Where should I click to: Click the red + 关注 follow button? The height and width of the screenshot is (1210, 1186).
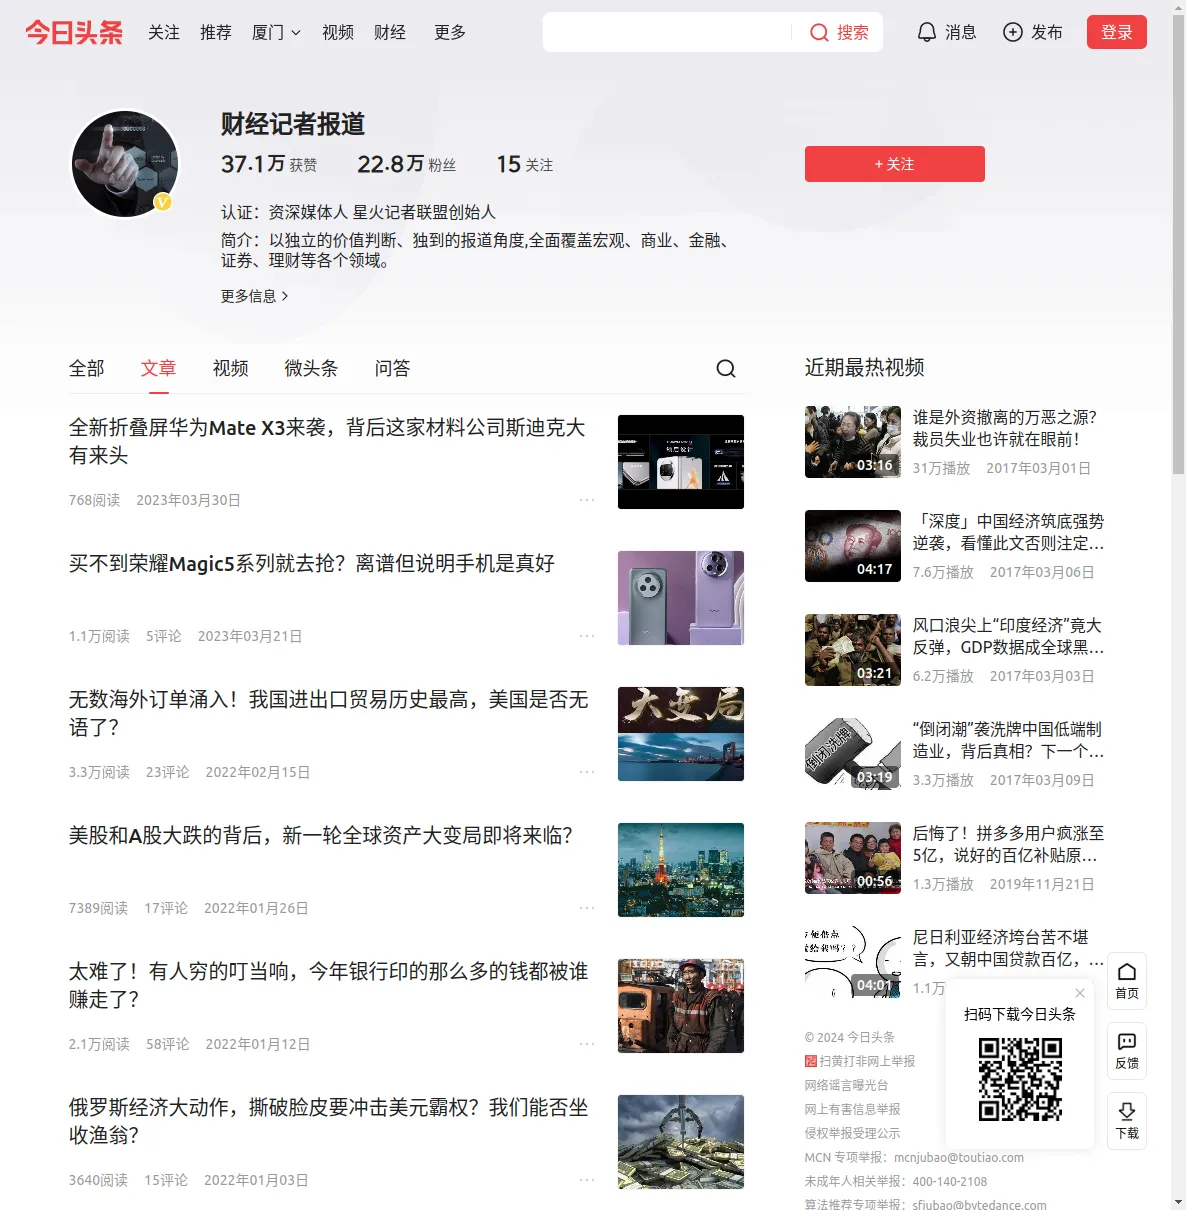point(895,164)
